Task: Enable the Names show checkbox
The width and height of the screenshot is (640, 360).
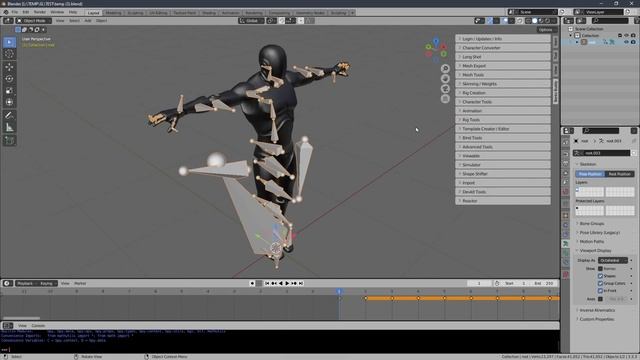Action: [600, 269]
